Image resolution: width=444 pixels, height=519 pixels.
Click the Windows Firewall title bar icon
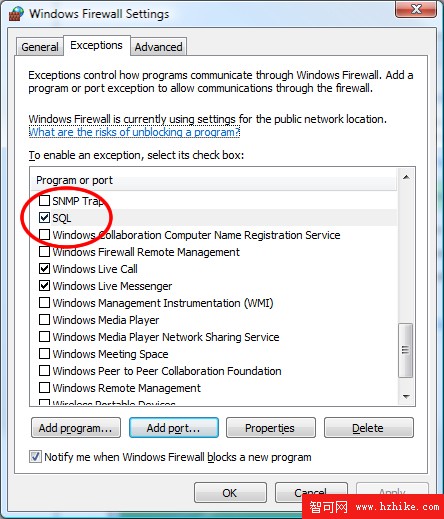(x=16, y=13)
